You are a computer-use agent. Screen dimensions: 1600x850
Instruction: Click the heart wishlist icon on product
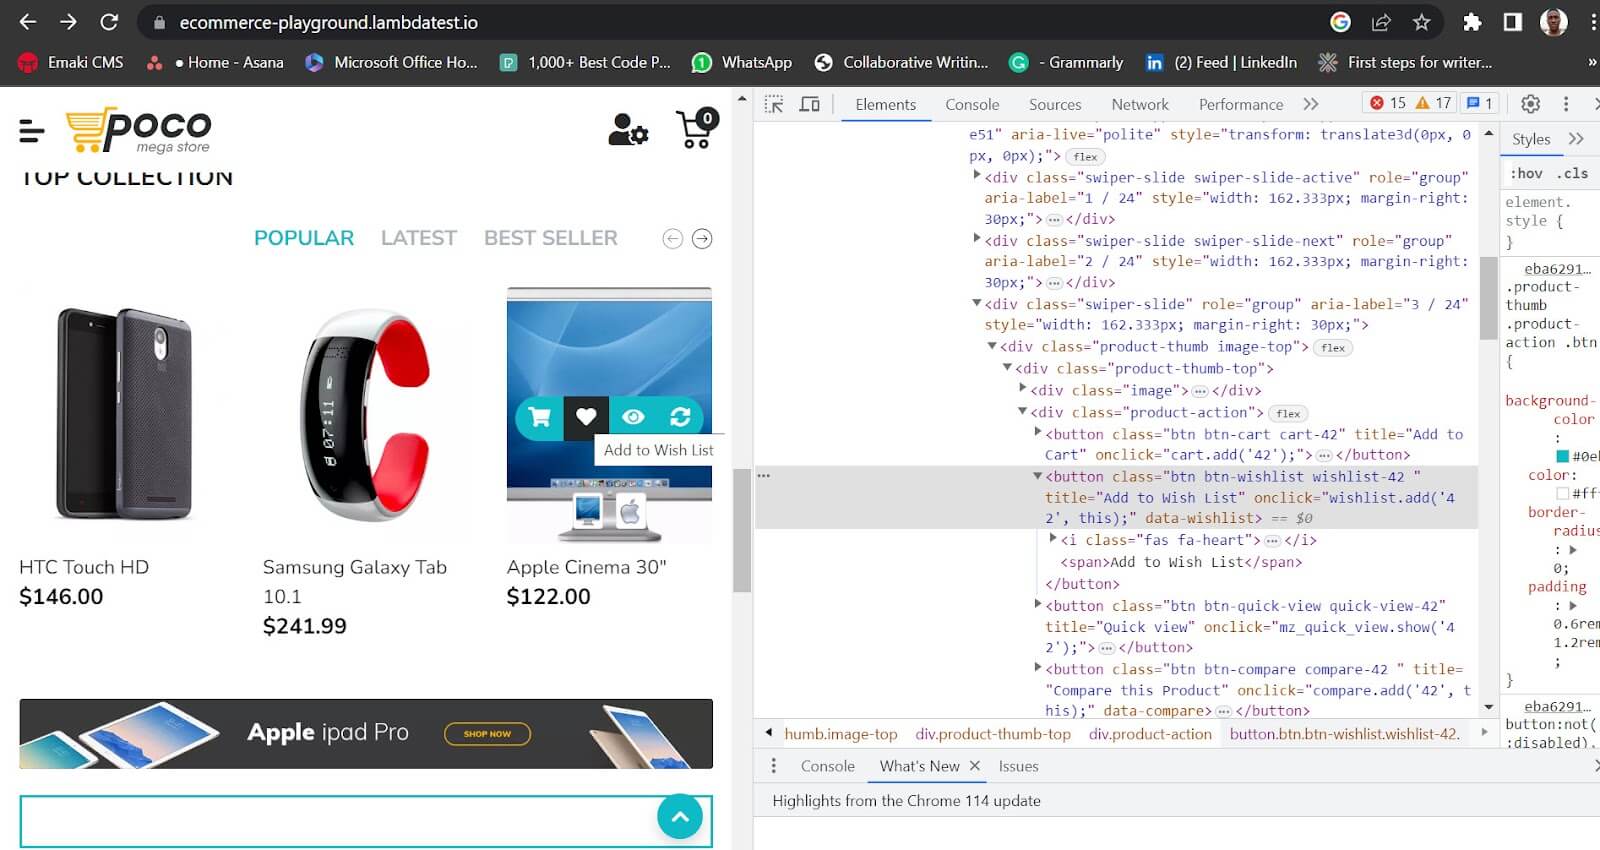click(586, 417)
